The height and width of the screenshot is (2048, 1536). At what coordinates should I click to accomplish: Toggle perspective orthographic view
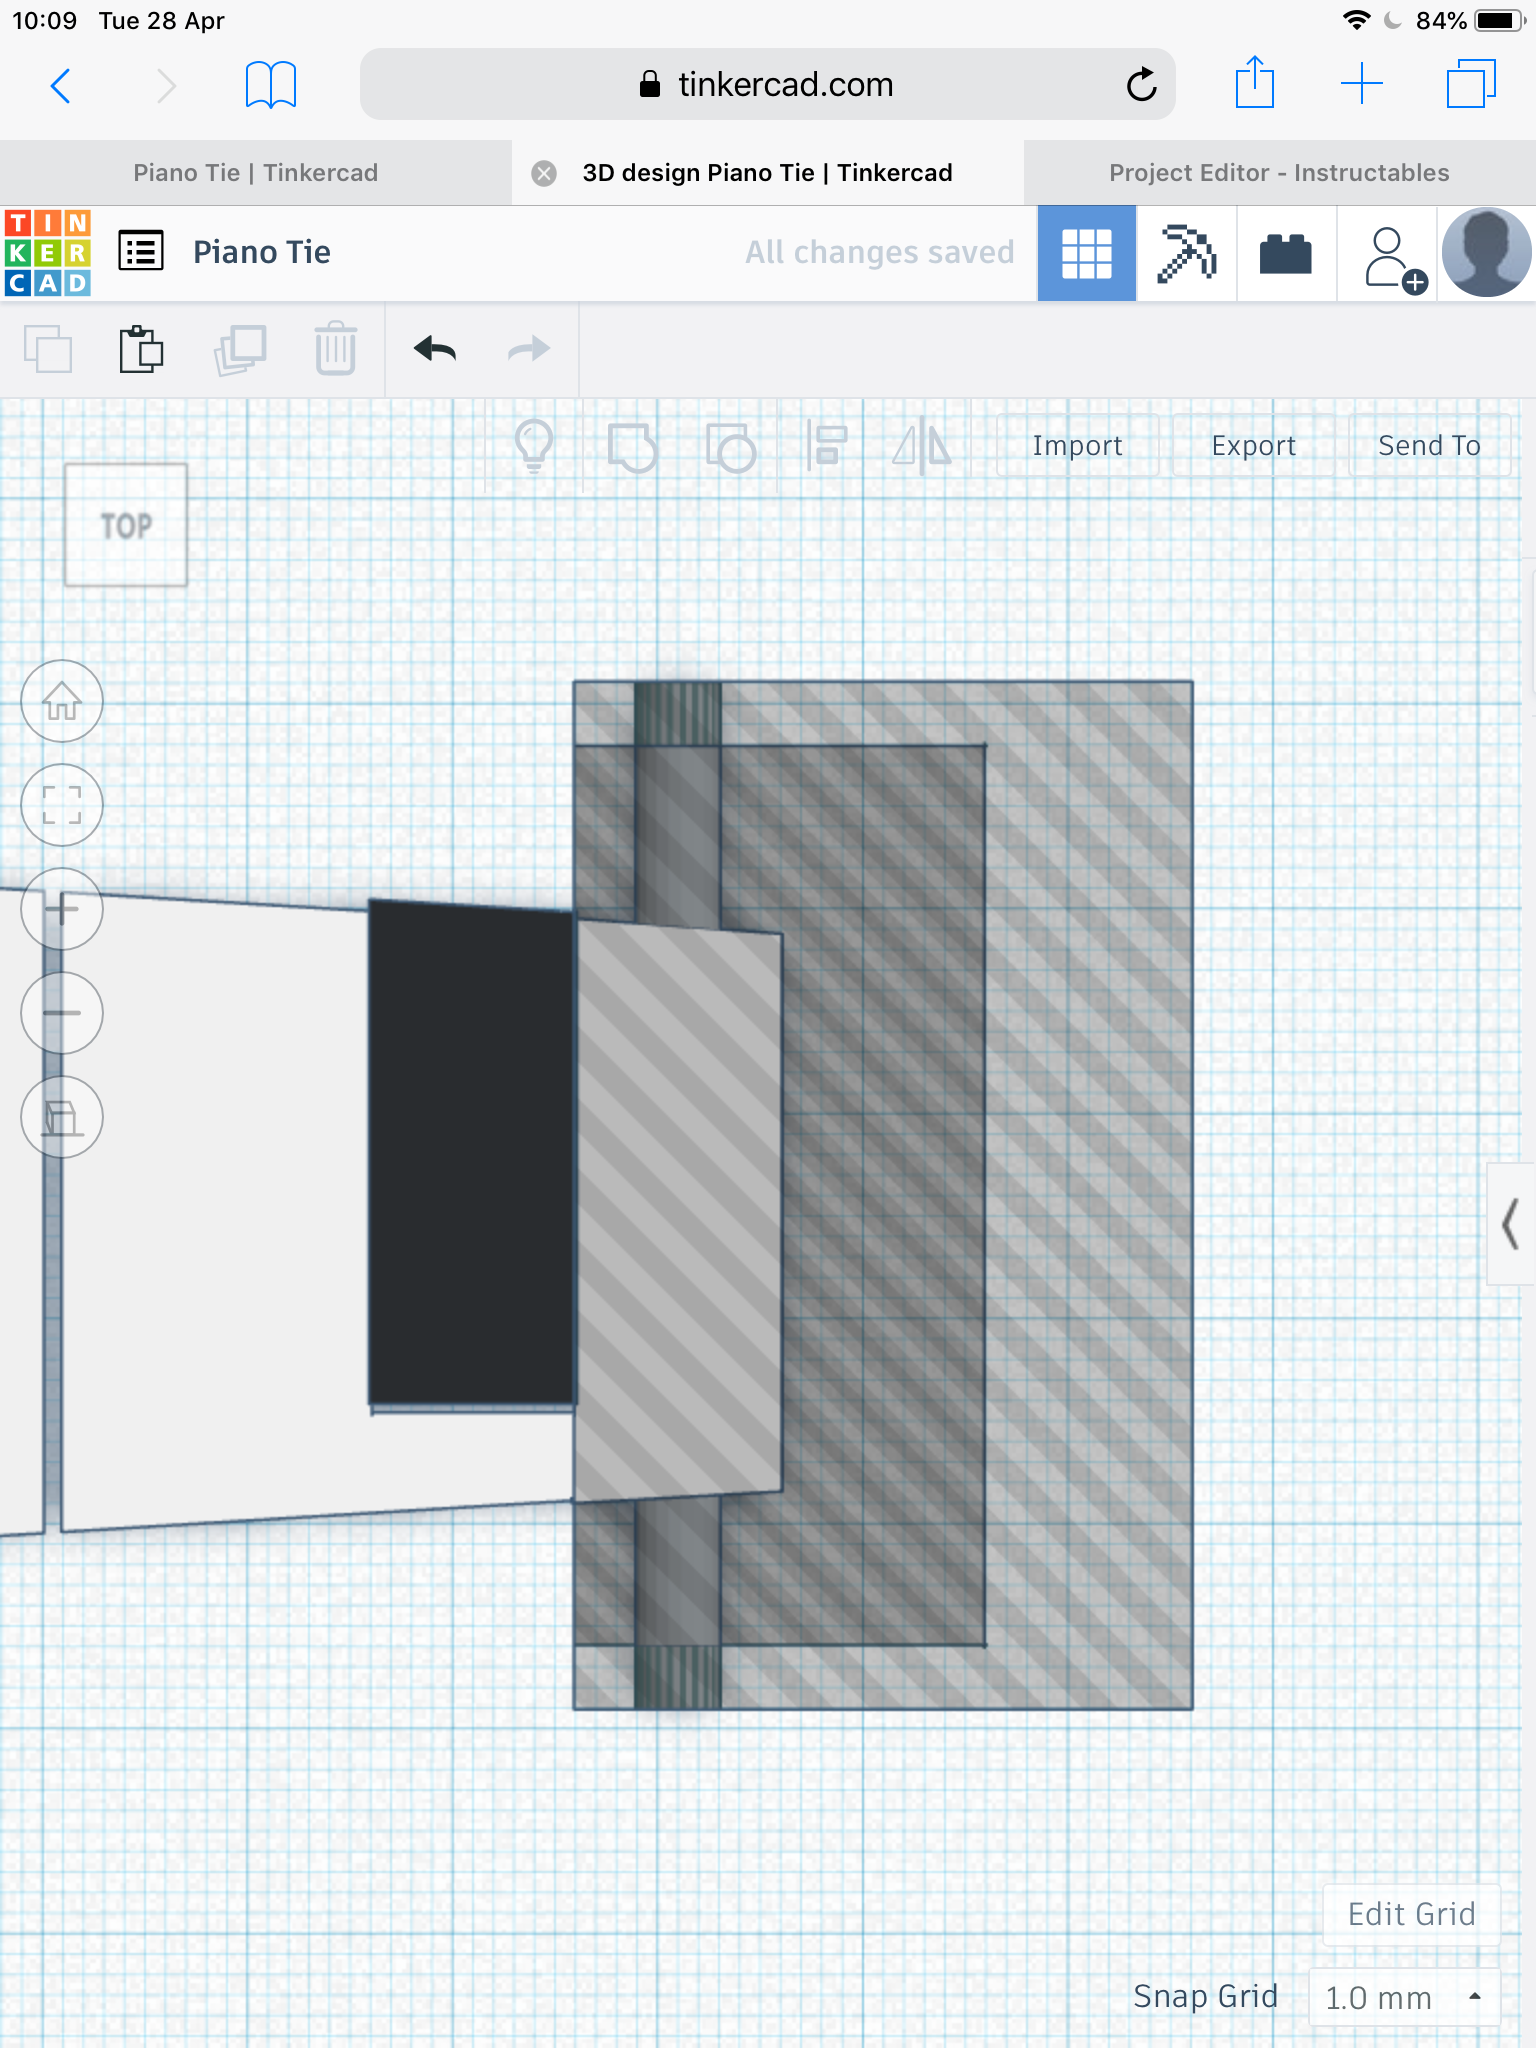(x=62, y=1117)
